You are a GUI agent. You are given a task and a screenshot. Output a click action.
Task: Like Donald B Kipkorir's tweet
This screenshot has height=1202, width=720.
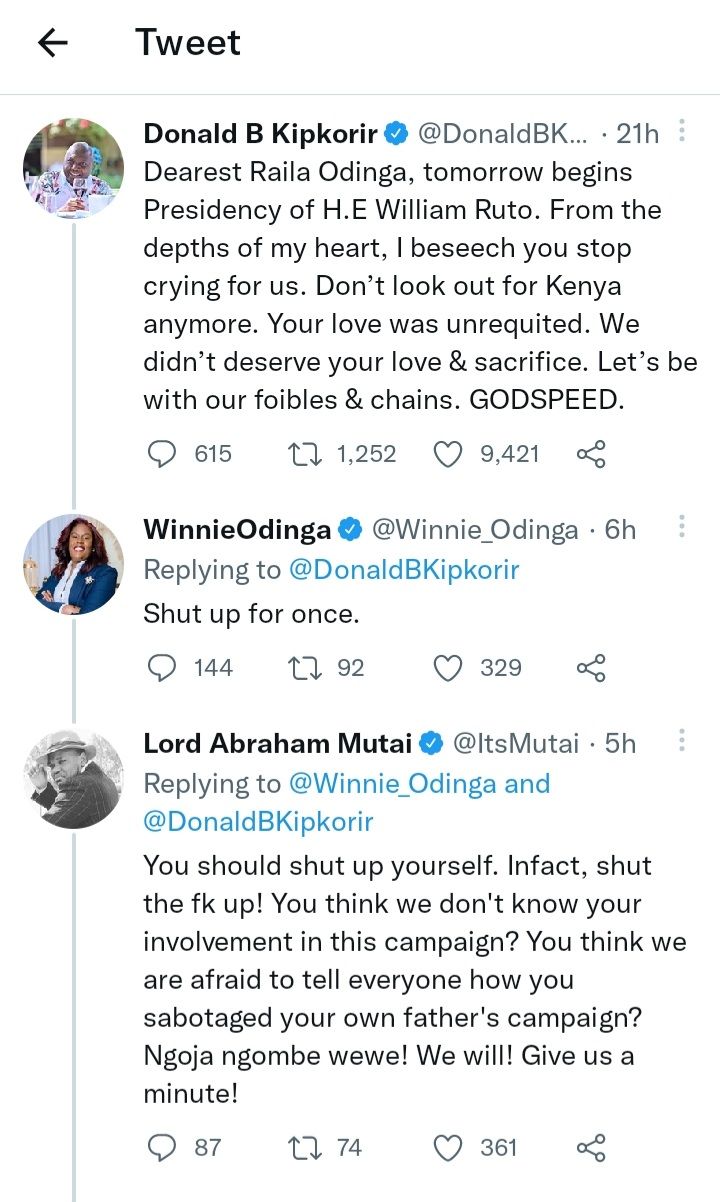pos(448,454)
